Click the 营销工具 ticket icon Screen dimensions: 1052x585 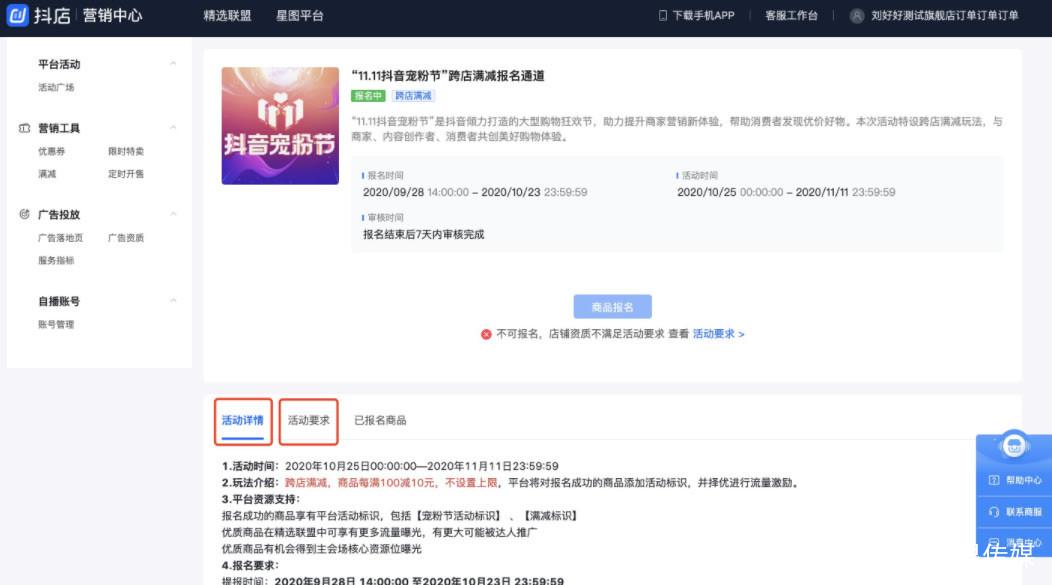[25, 128]
